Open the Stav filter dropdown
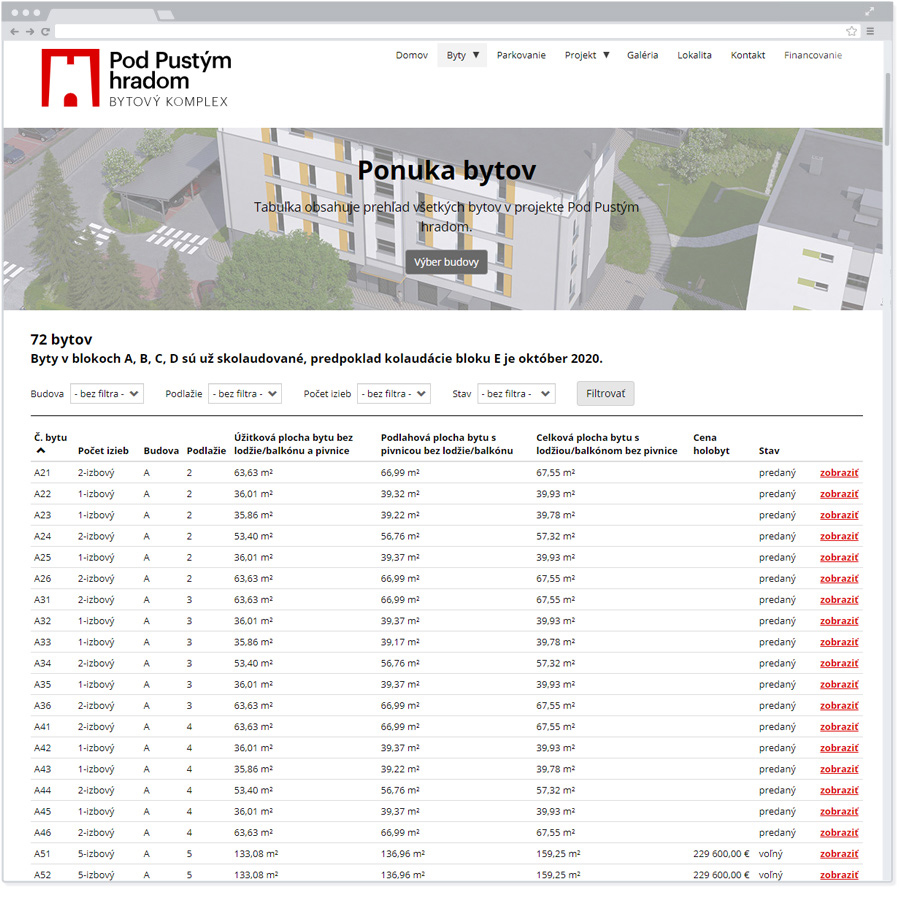Screen dimensions: 900x900 pos(516,394)
